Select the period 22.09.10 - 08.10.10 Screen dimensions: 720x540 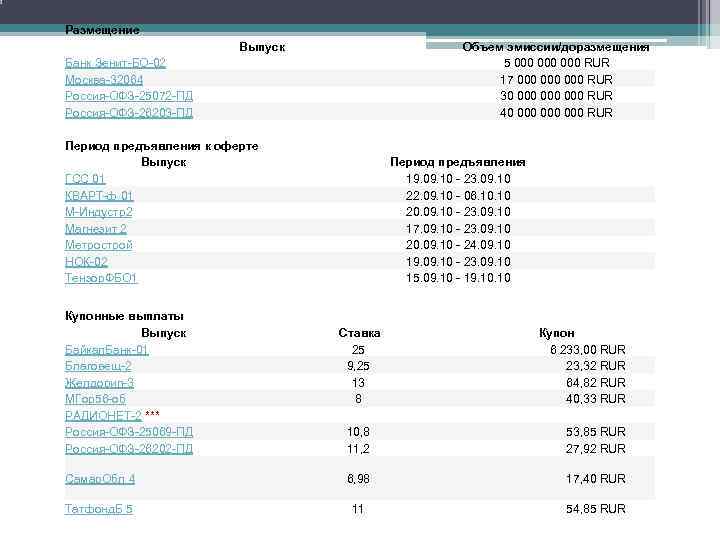[458, 196]
